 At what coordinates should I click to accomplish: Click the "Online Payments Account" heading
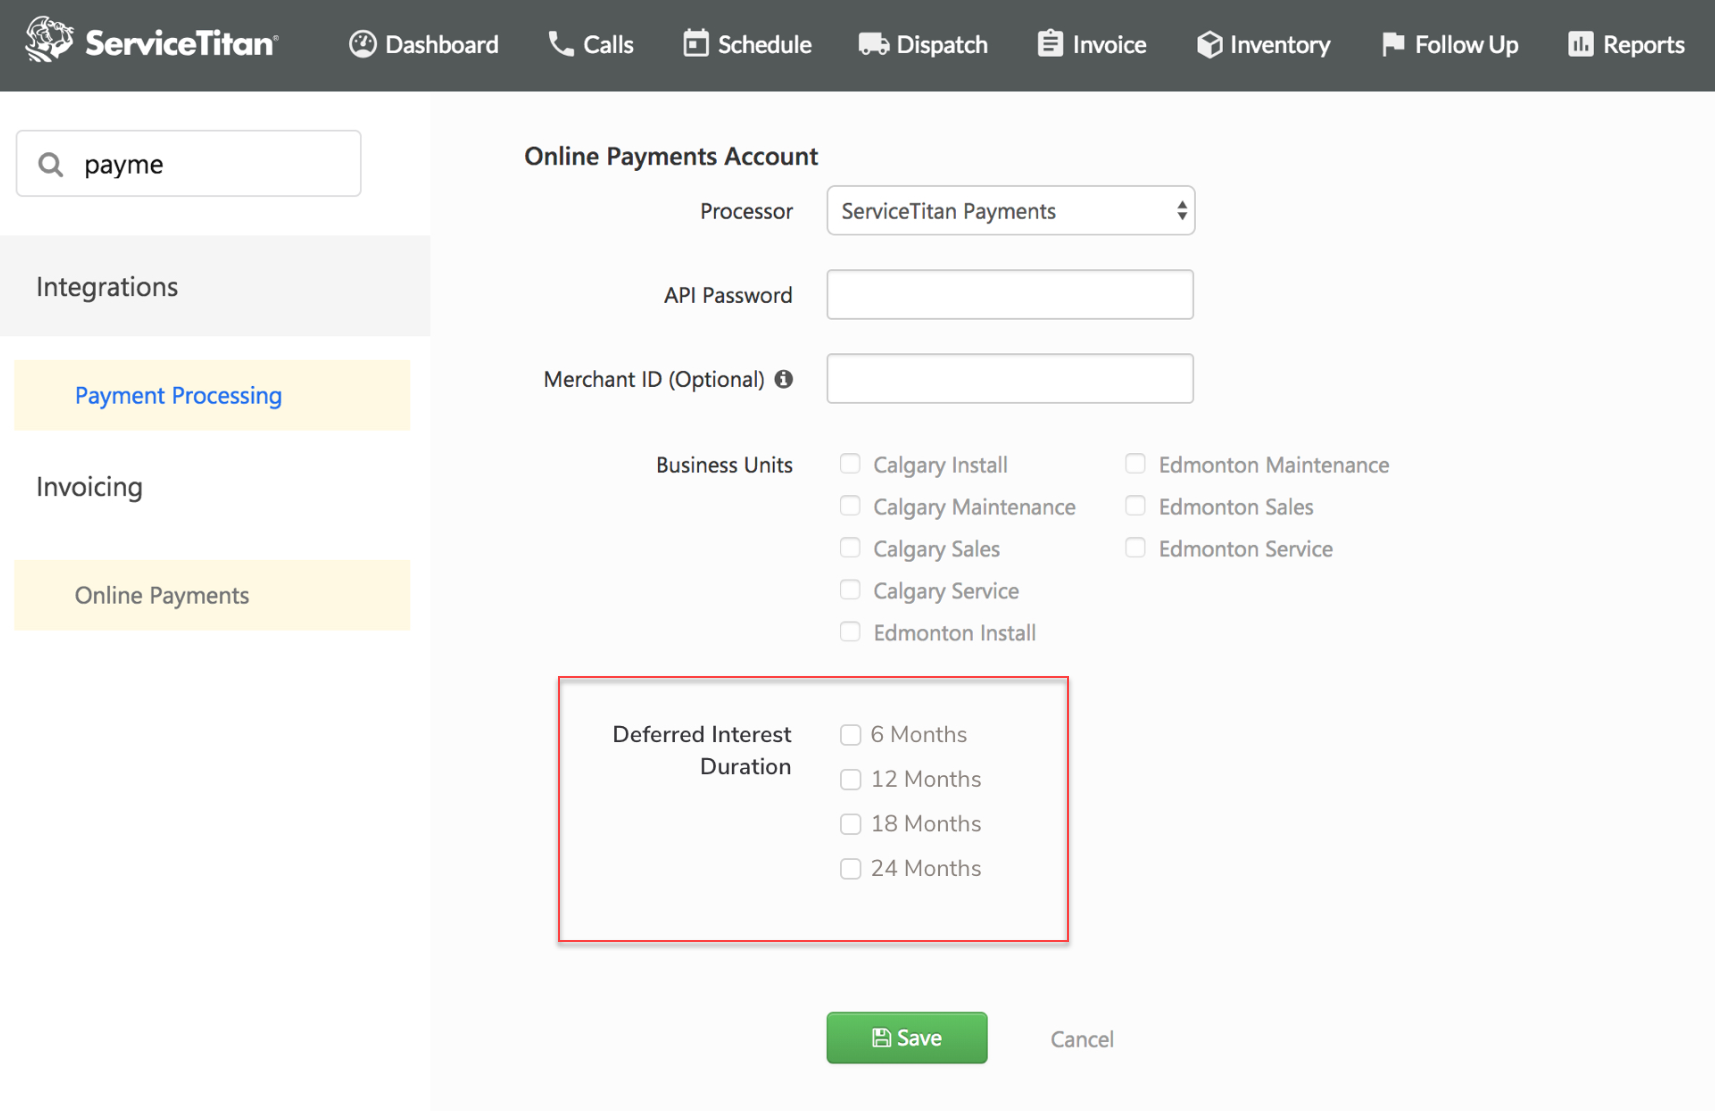671,156
